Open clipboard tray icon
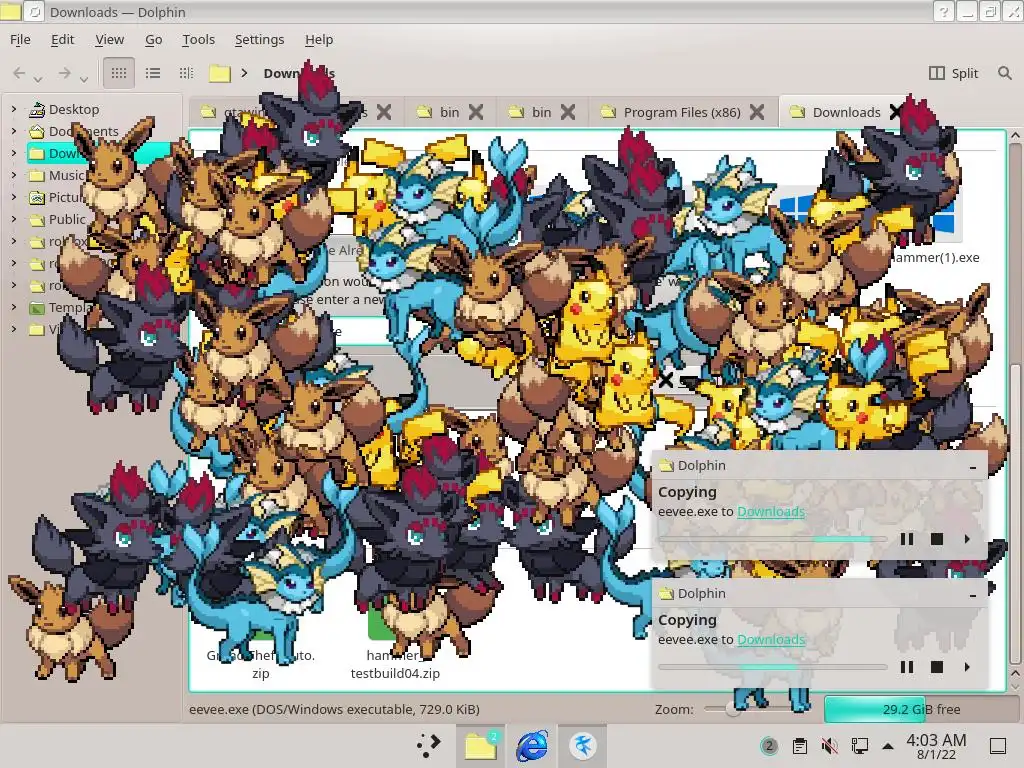Screen dimensions: 1024x768 point(799,746)
